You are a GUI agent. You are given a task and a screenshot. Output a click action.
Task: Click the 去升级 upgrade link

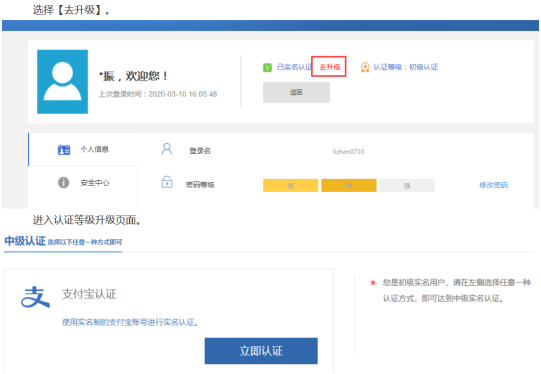coord(330,67)
